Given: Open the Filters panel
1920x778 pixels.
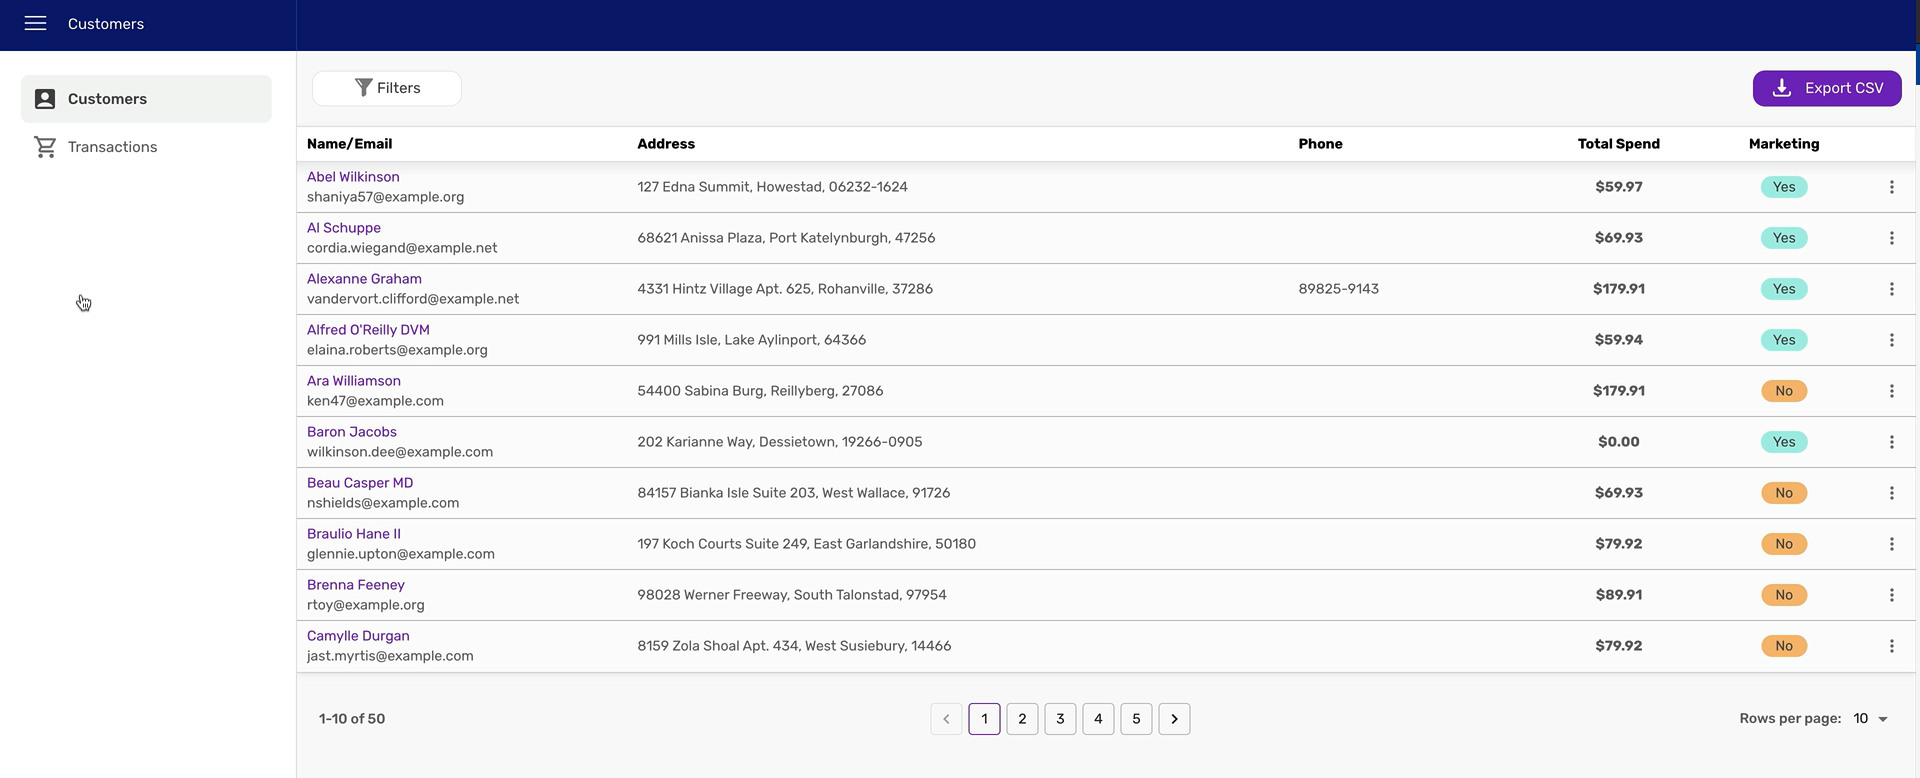Looking at the screenshot, I should point(387,88).
